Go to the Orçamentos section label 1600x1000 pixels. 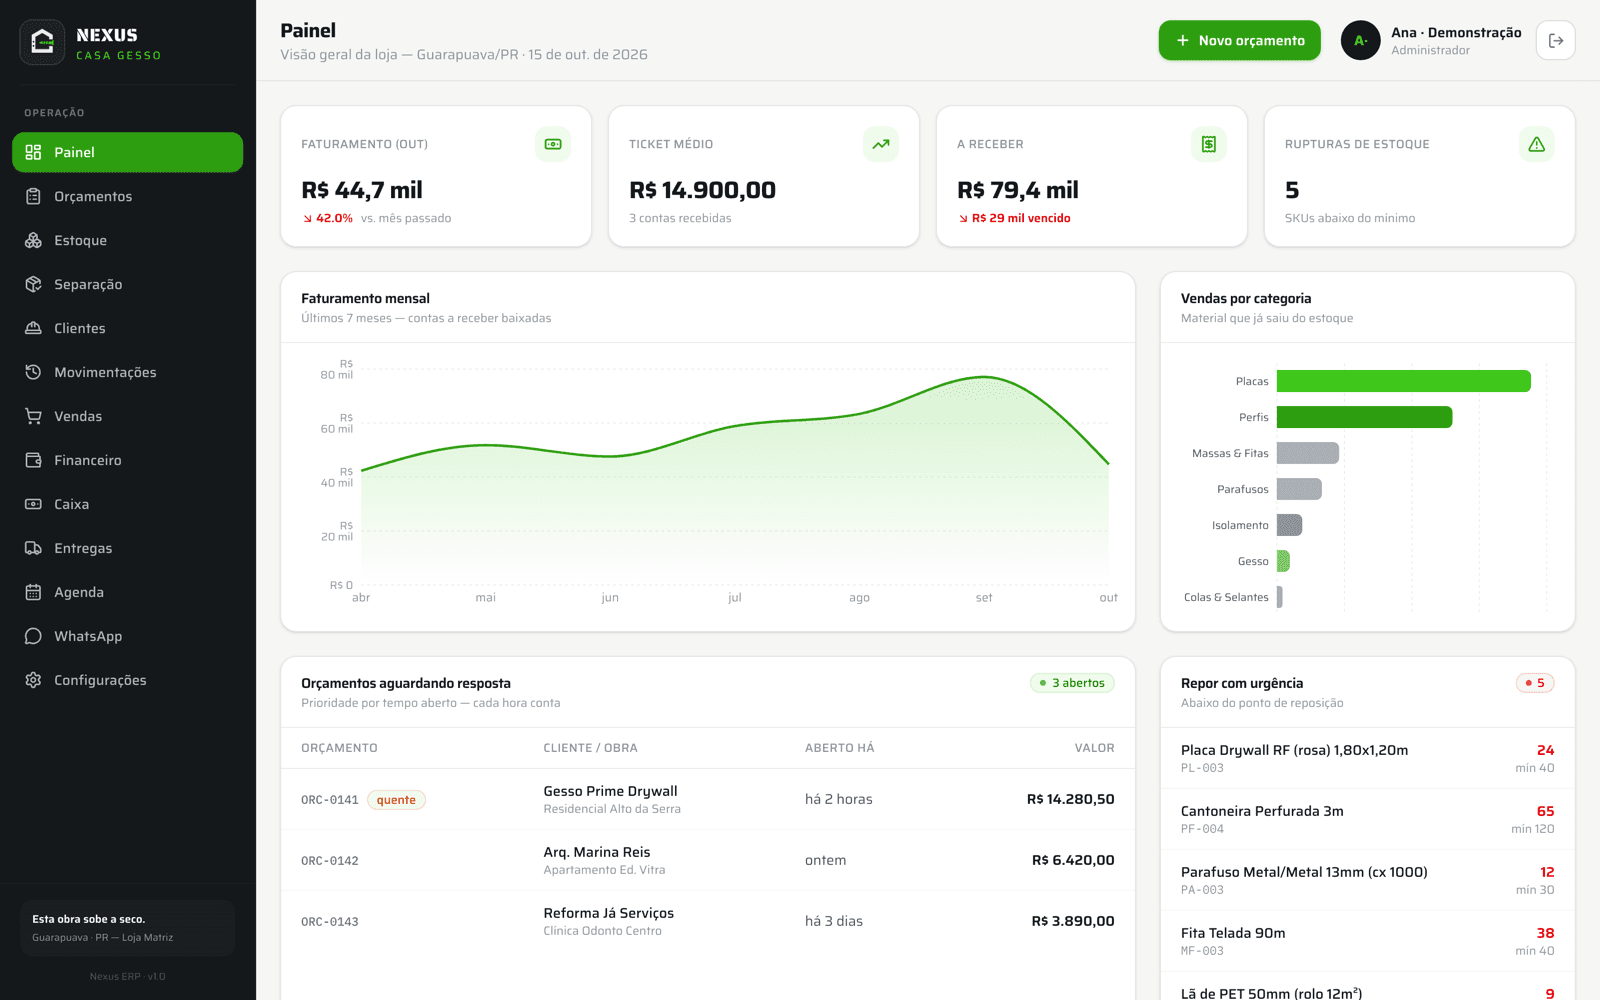tap(93, 196)
